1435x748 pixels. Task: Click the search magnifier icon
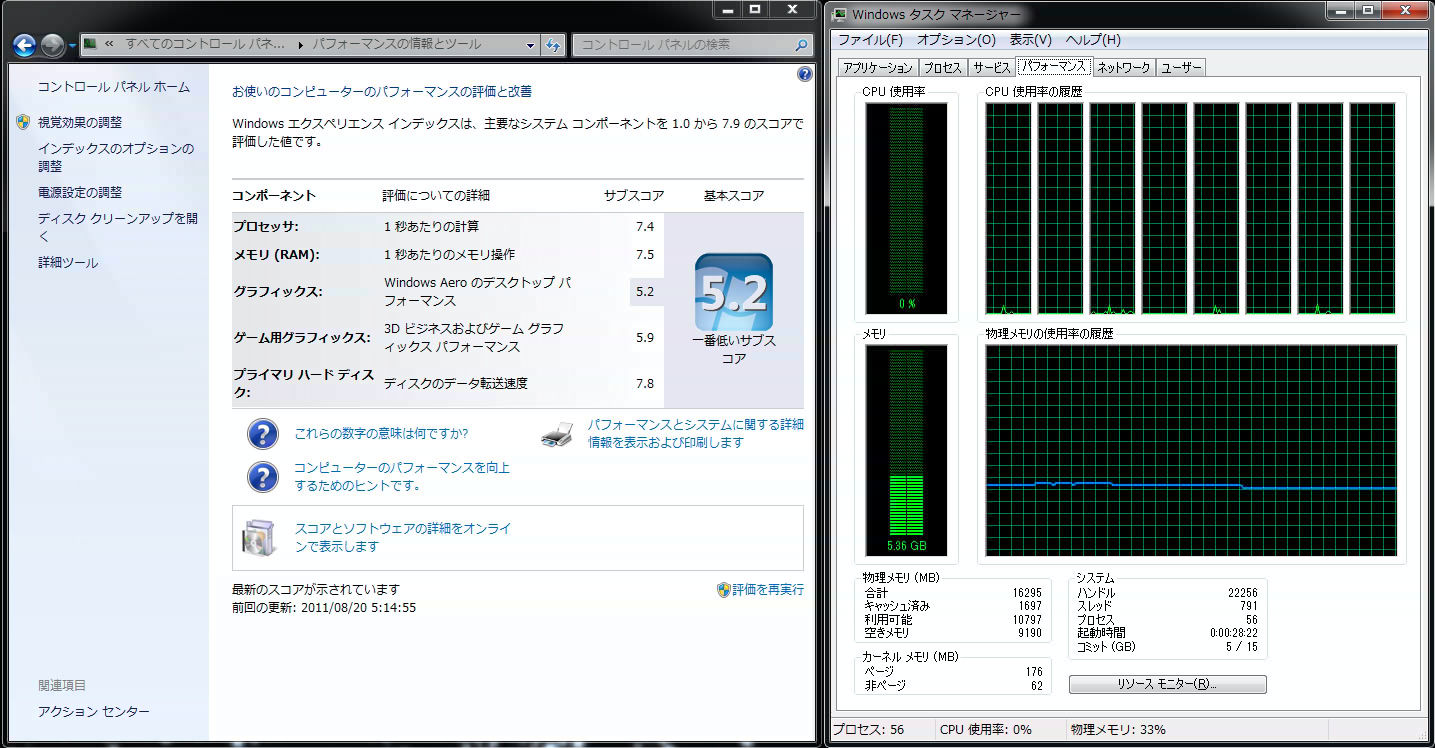[x=801, y=45]
